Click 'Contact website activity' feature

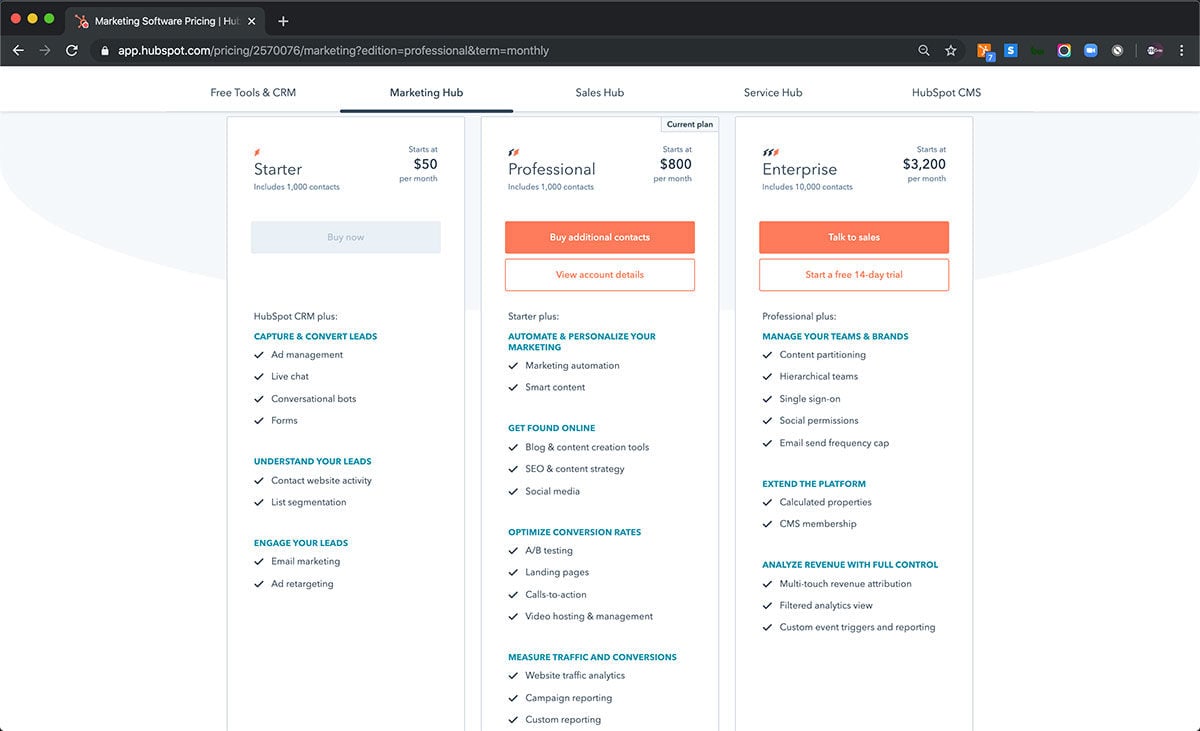[321, 481]
